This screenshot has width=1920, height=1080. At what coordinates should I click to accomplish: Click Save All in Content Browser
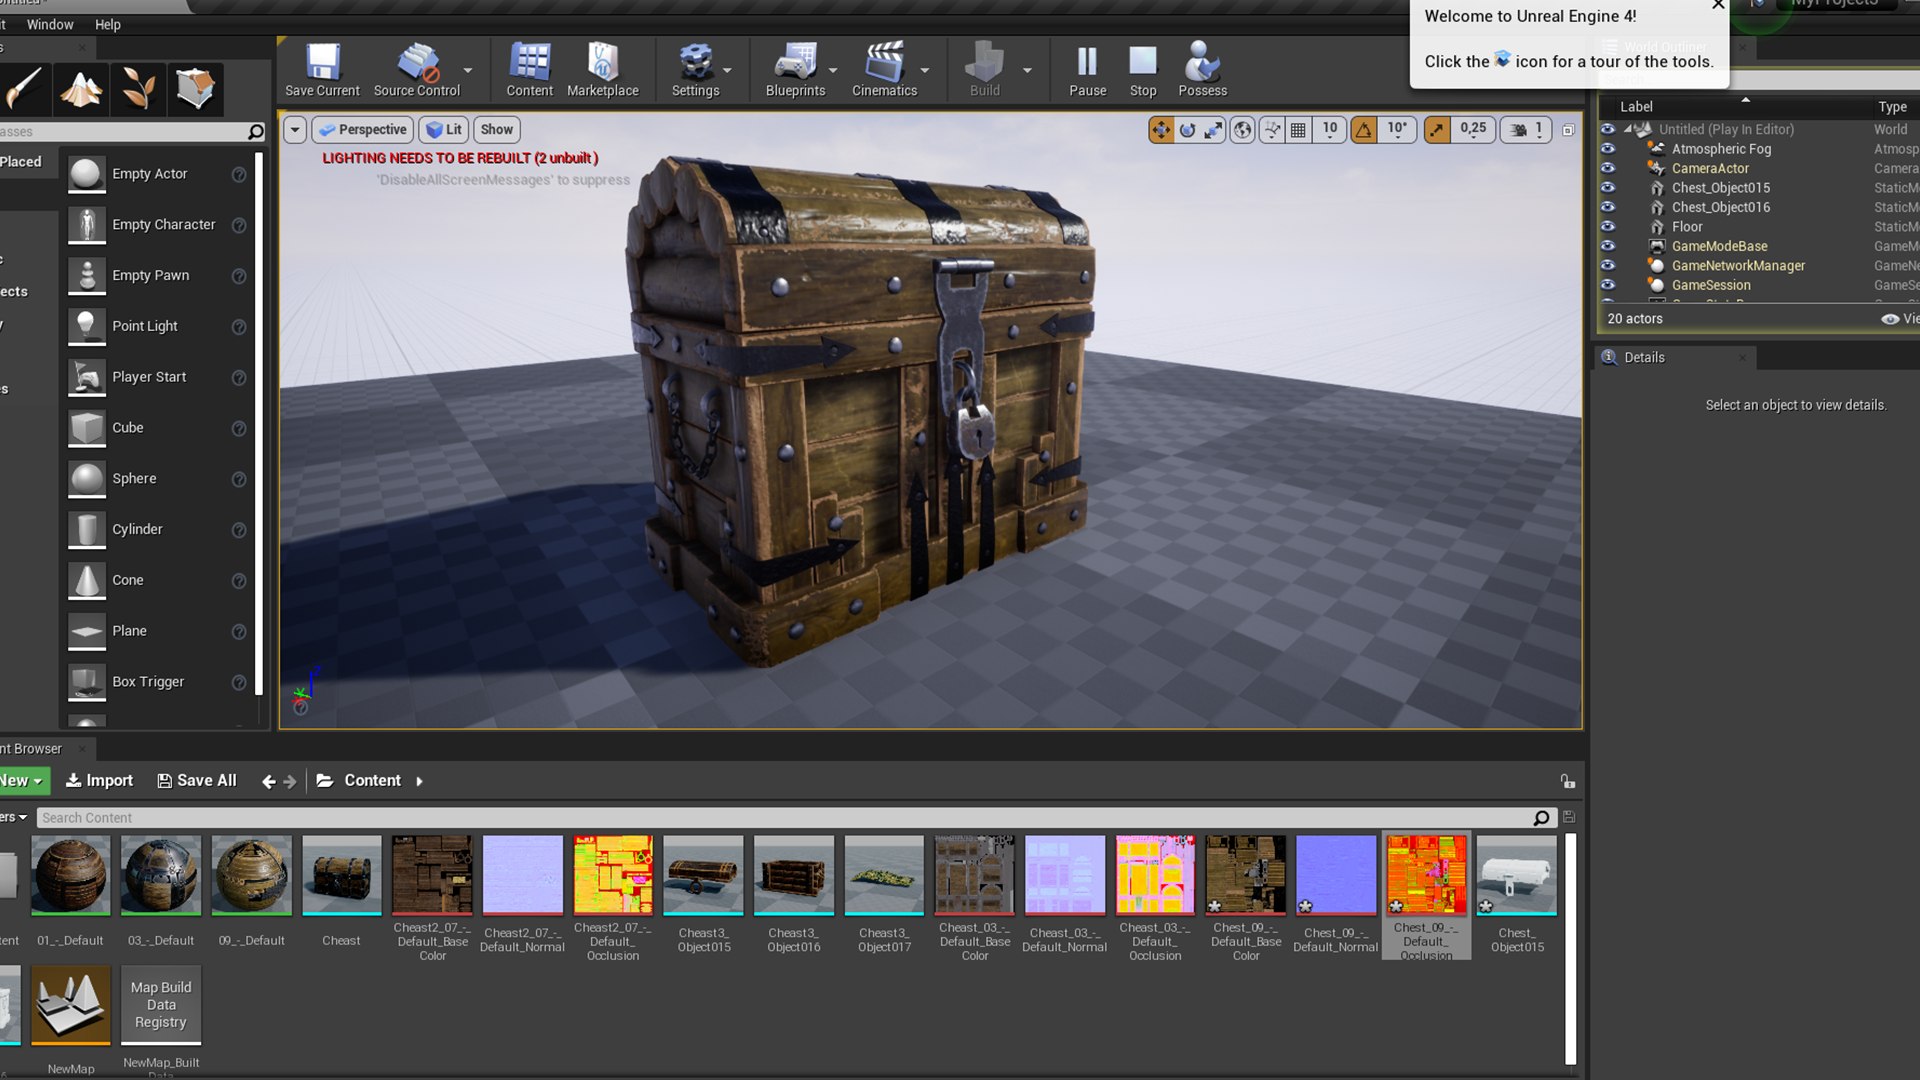click(x=197, y=780)
